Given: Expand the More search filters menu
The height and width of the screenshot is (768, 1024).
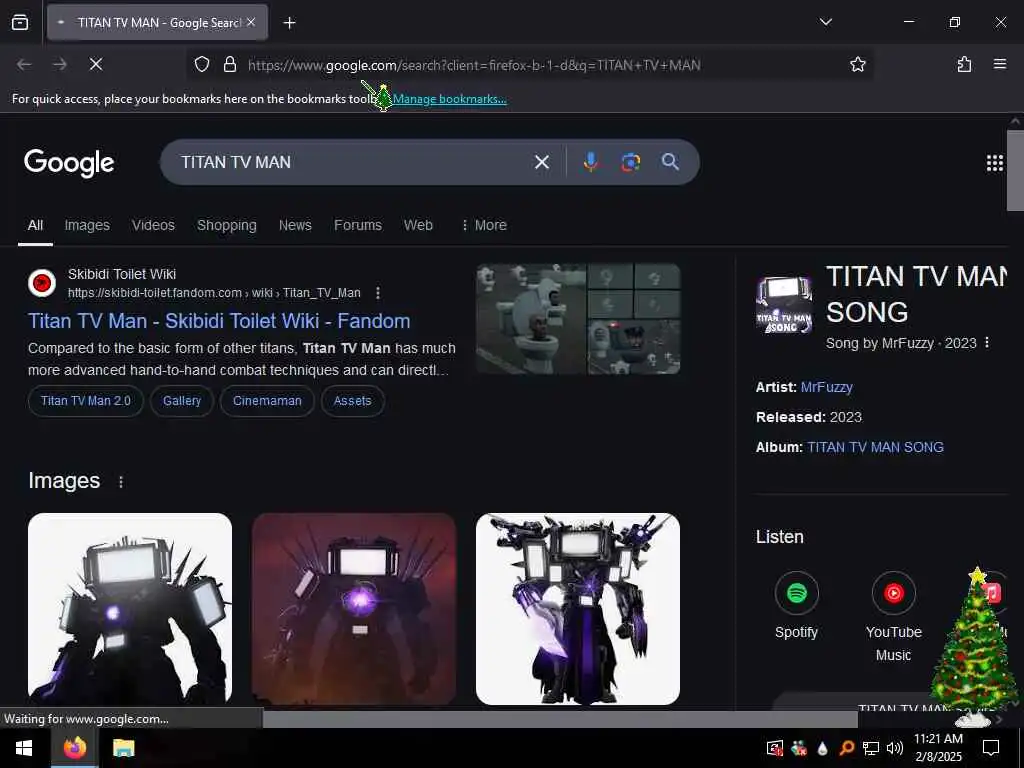Looking at the screenshot, I should 483,225.
